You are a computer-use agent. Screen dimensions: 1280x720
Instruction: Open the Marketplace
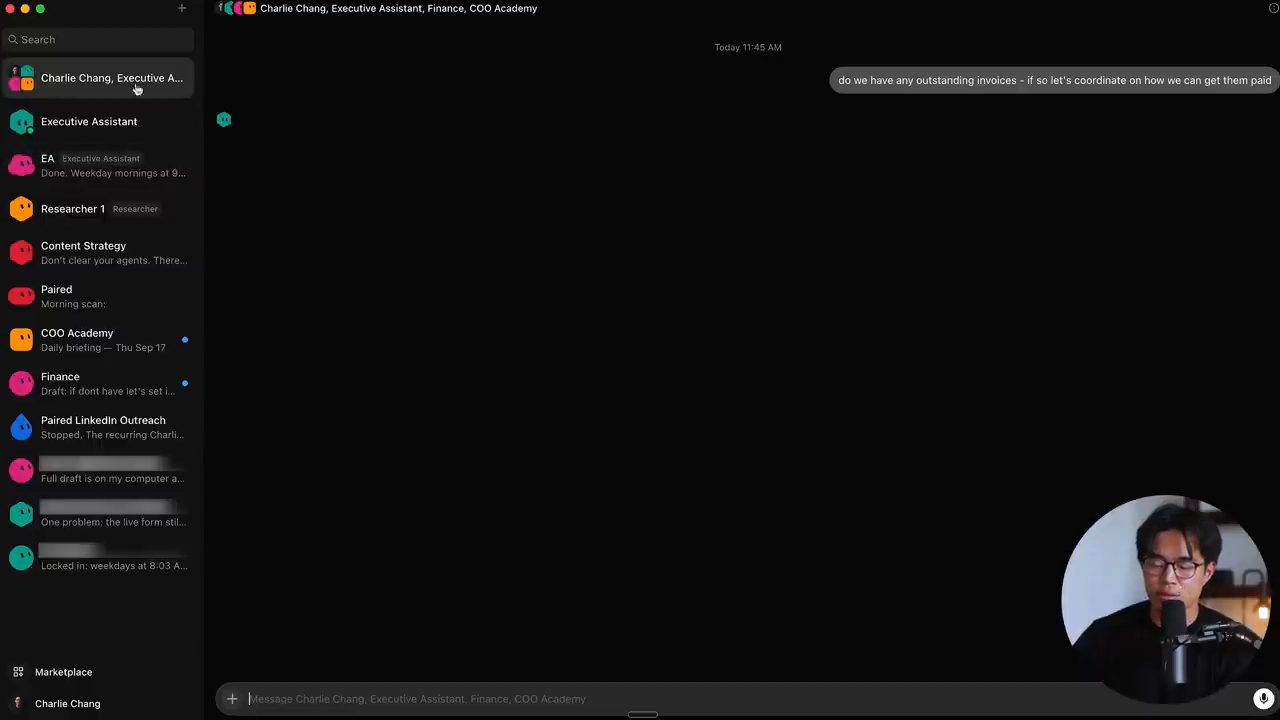pyautogui.click(x=63, y=672)
